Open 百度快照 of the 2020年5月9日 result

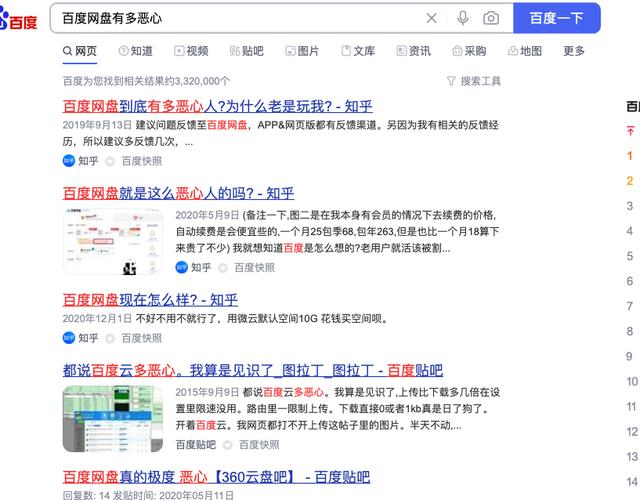[254, 267]
